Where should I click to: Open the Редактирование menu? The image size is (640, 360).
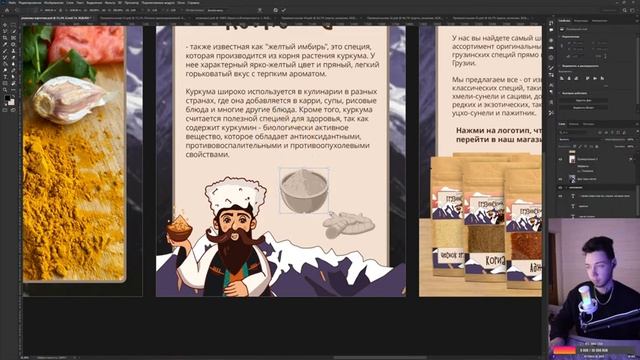30,2
